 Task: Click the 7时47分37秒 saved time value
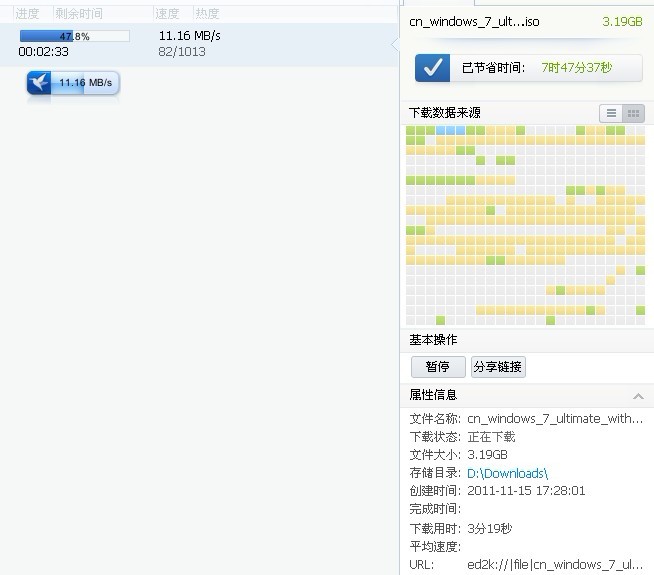576,68
